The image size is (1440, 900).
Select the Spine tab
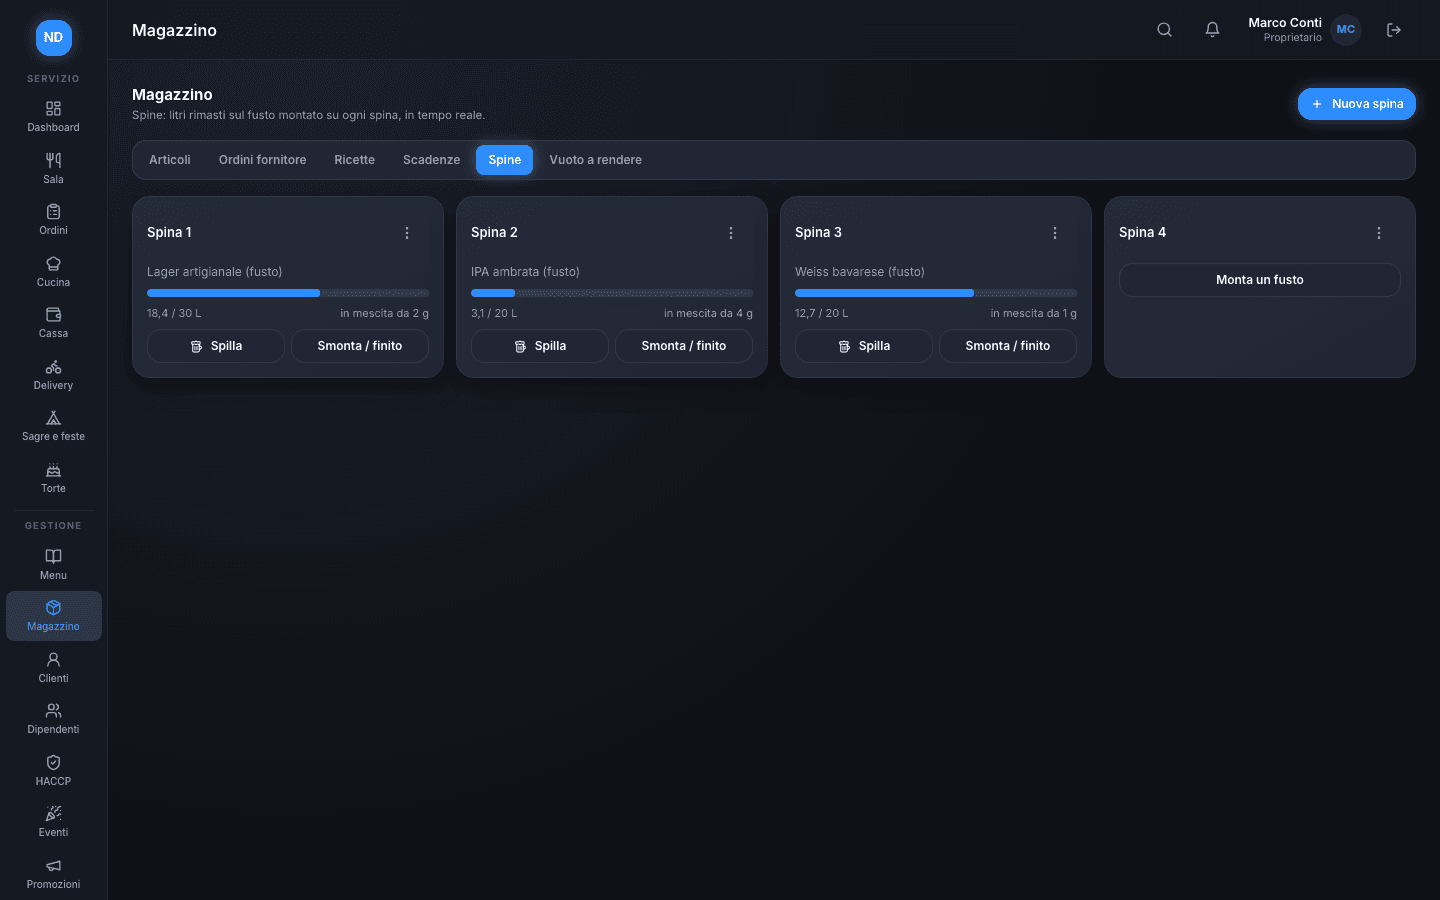pos(505,160)
